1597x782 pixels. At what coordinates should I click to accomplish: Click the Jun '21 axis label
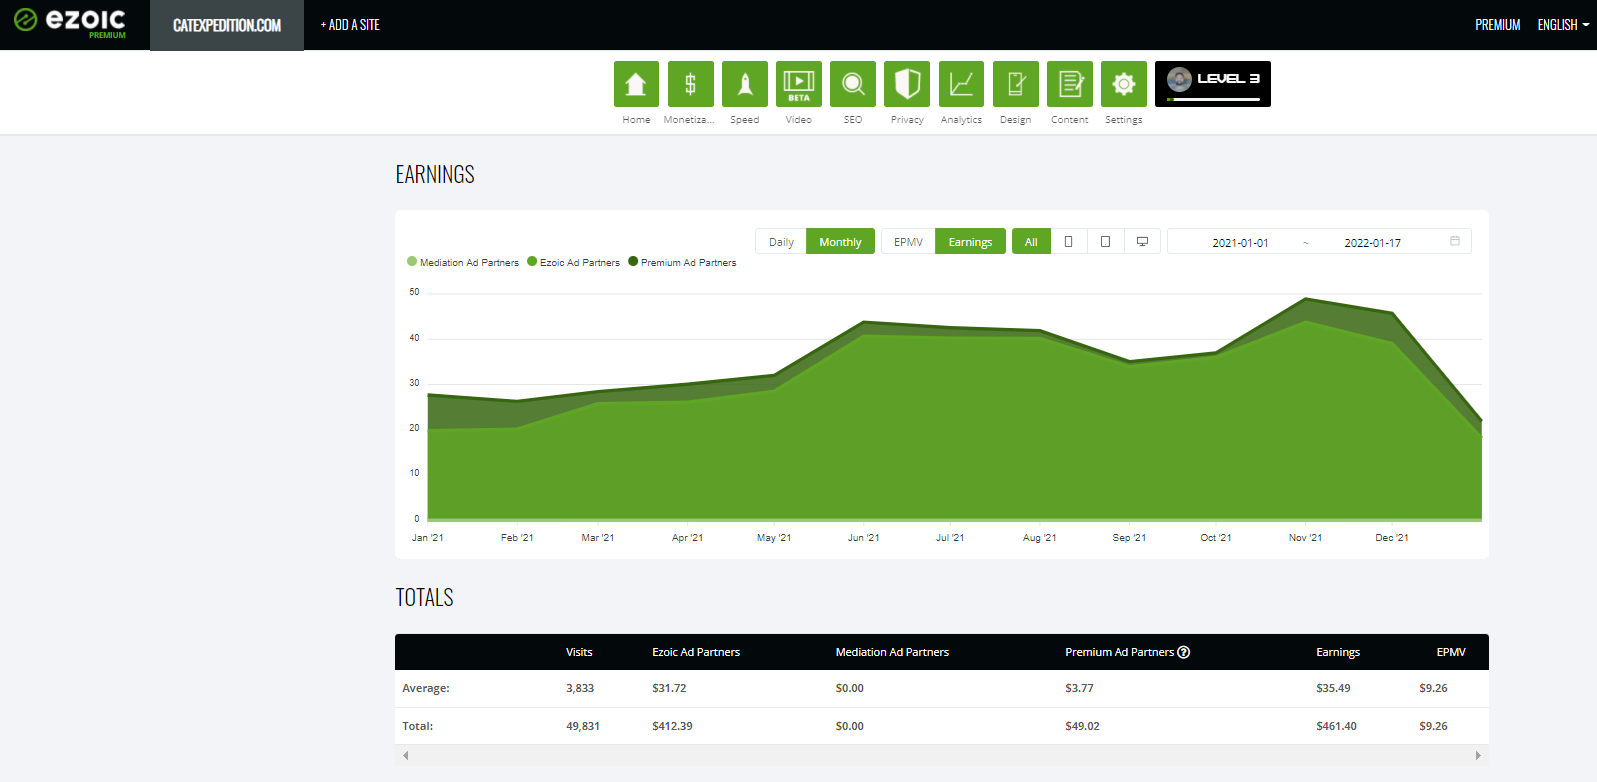click(x=863, y=538)
